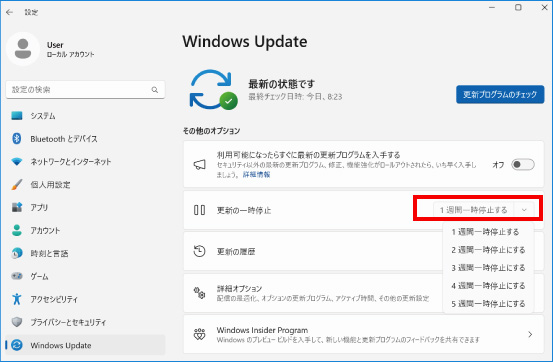Click the User profile avatar
The image size is (553, 362).
23,49
